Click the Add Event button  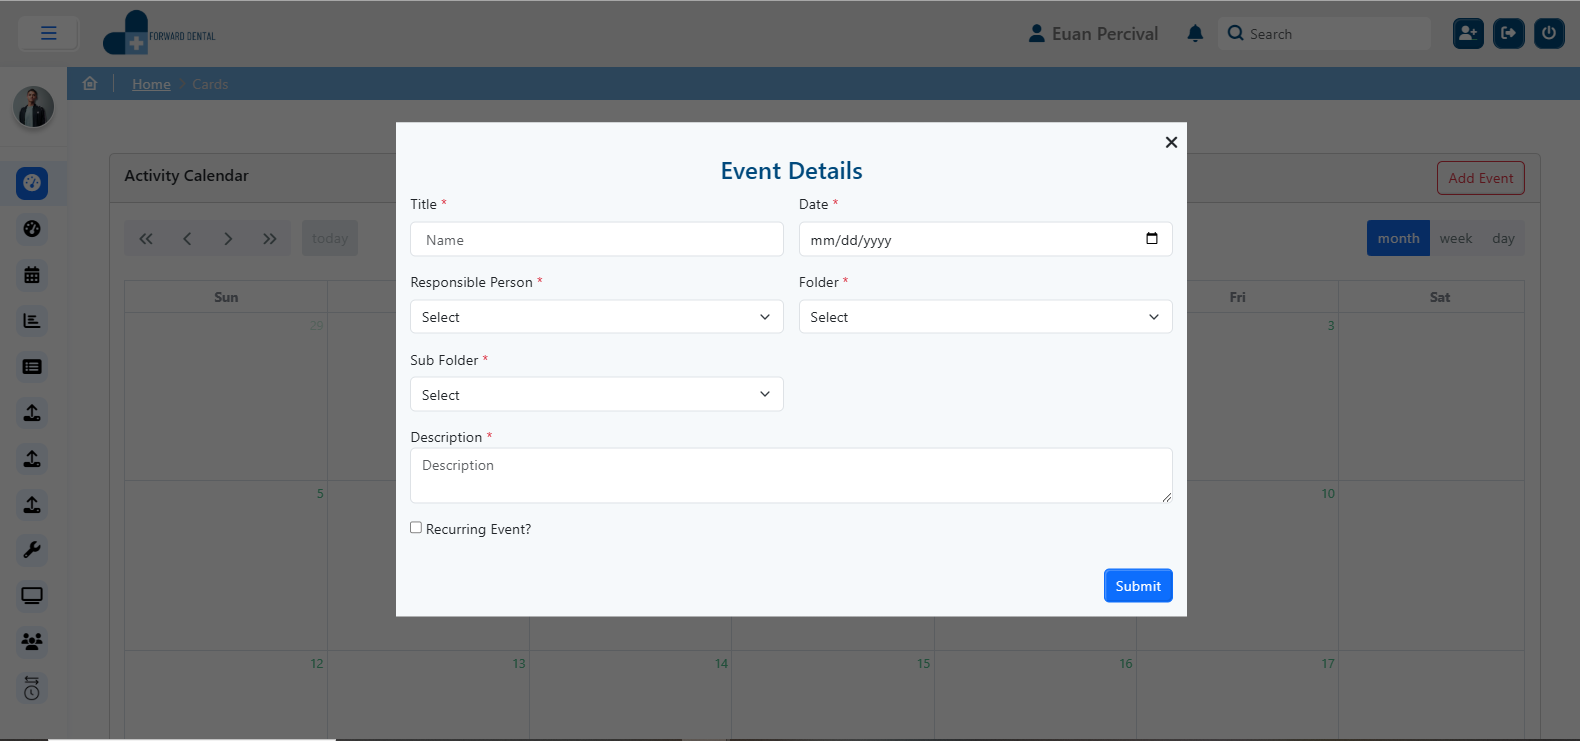click(1481, 178)
